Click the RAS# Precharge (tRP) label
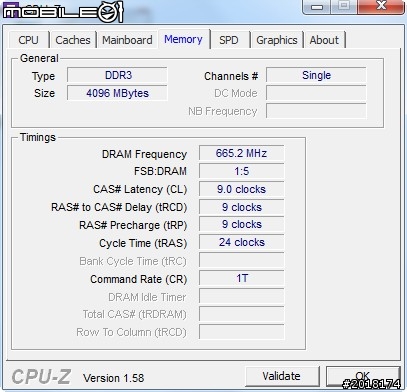 (133, 225)
